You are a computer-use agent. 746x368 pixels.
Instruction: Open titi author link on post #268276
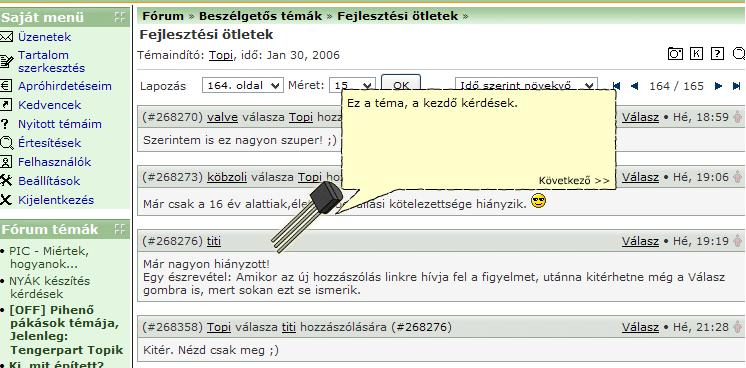[x=214, y=241]
